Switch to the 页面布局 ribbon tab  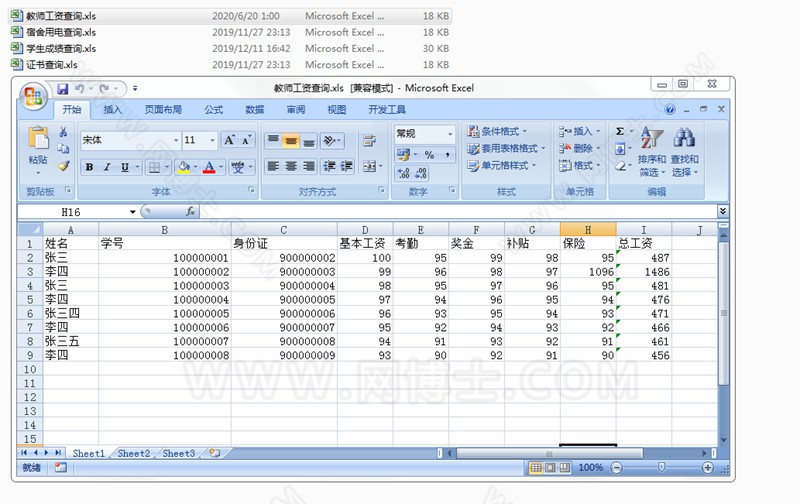click(x=163, y=110)
